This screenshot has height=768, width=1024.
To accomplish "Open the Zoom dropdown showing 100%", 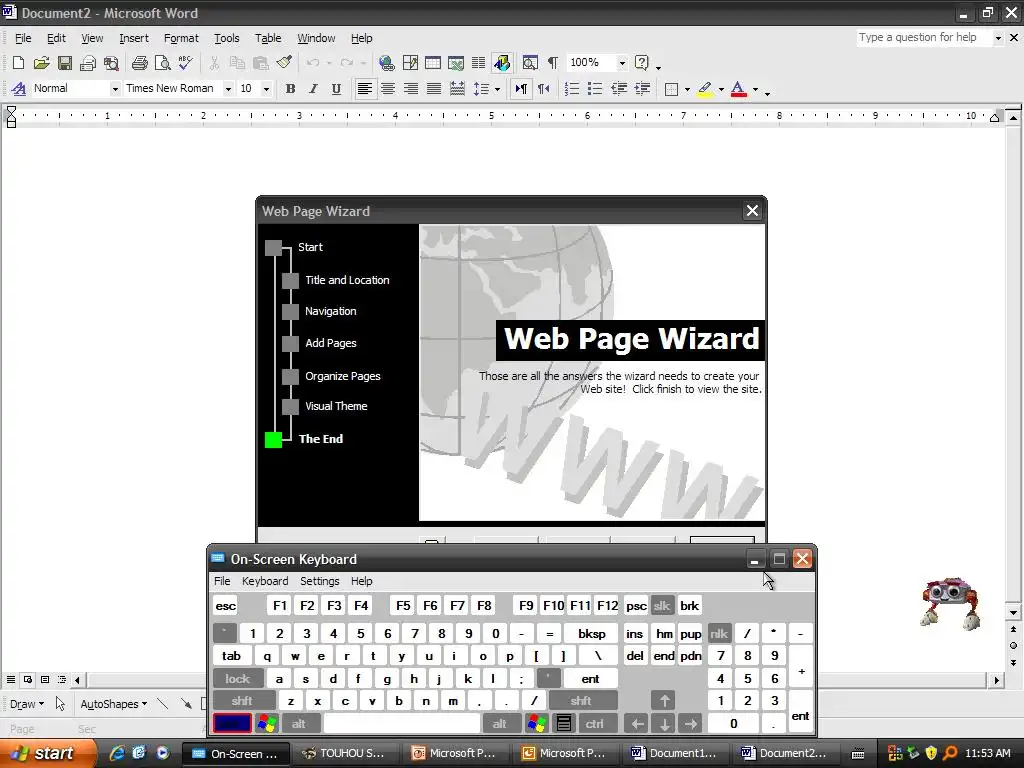I will tap(622, 63).
